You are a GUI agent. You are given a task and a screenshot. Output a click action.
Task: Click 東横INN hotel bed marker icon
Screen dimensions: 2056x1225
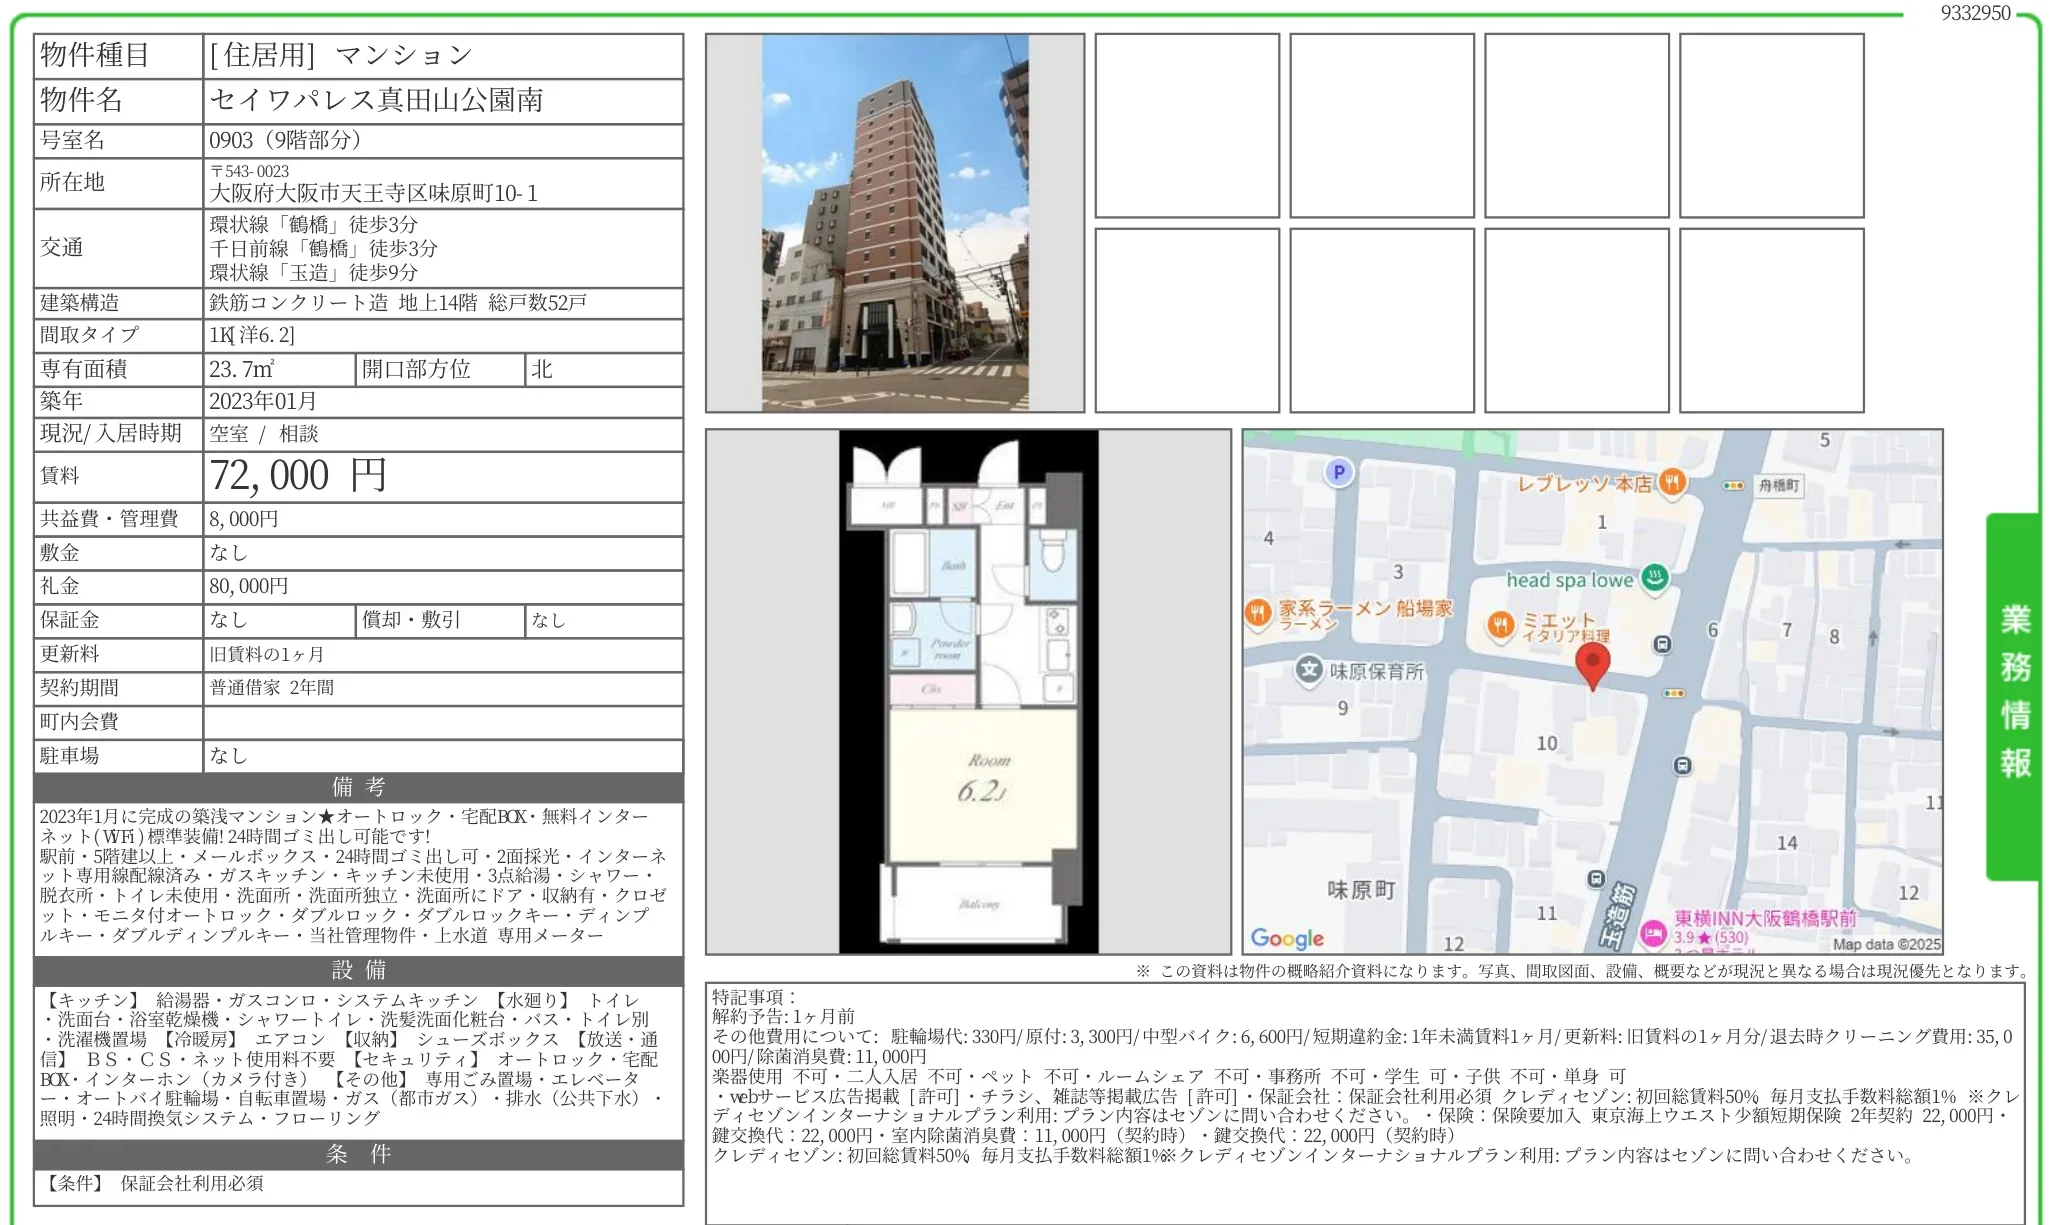[x=1653, y=934]
